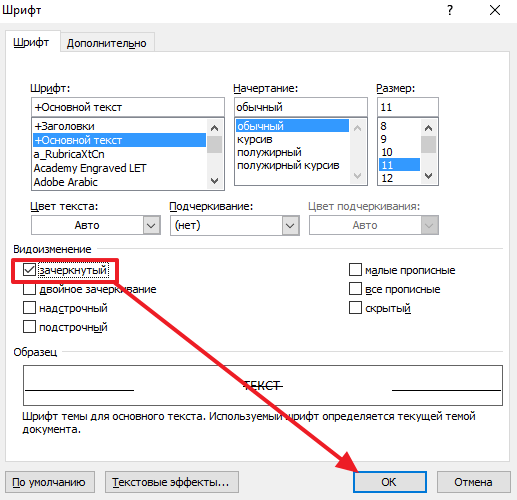The image size is (517, 500).
Task: Confirm with the OK button
Action: coord(389,482)
